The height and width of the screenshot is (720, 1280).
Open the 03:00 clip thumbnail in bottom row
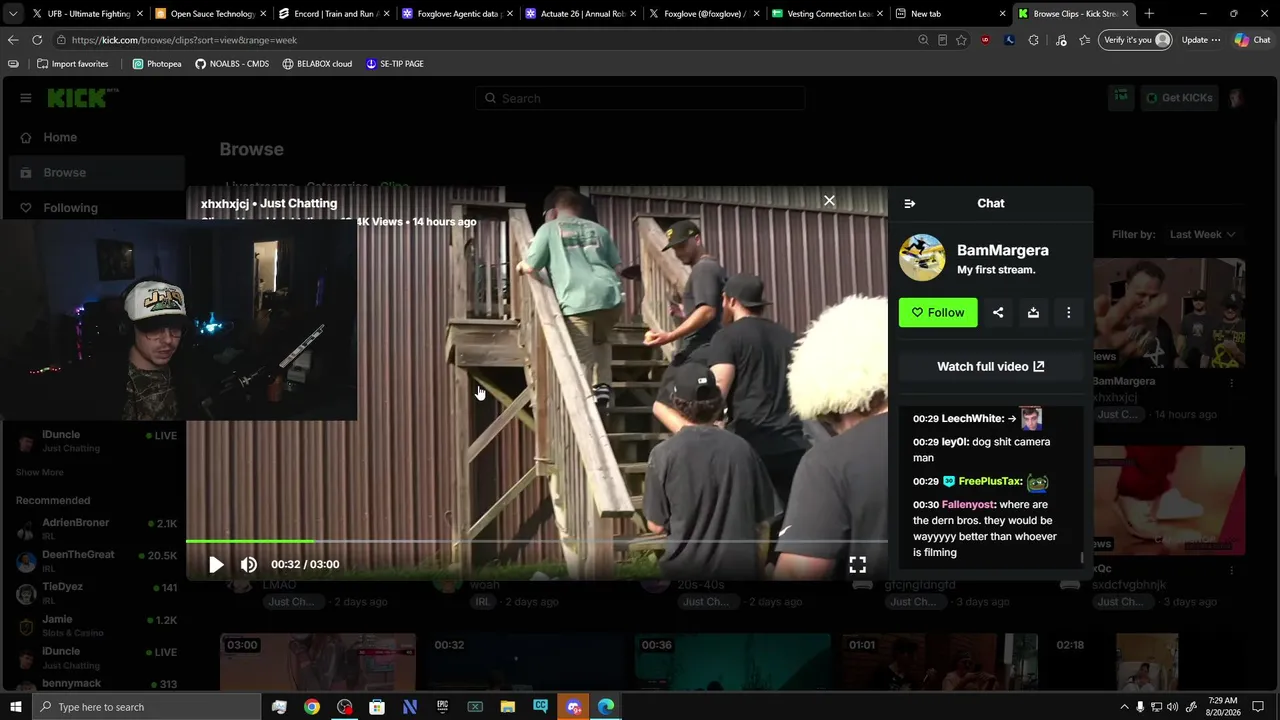(318, 661)
